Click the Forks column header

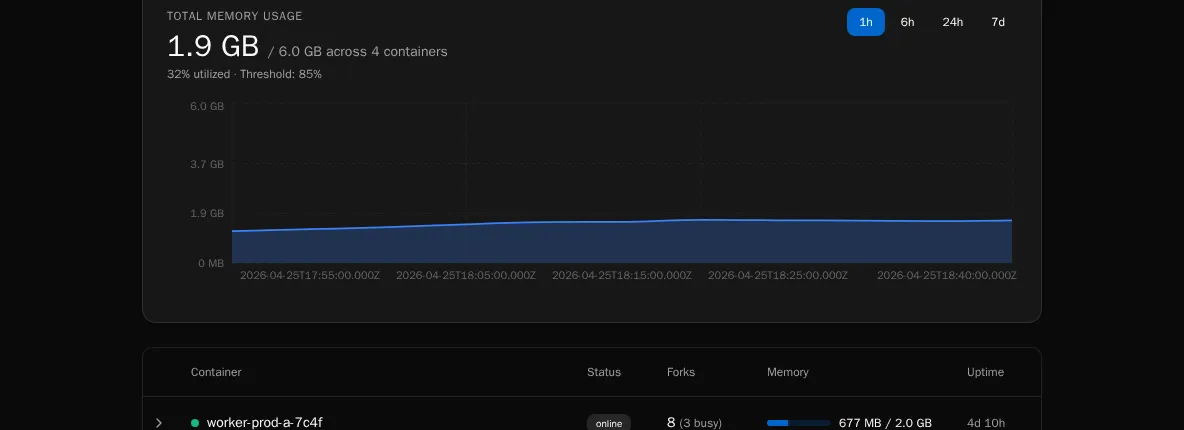[x=680, y=372]
